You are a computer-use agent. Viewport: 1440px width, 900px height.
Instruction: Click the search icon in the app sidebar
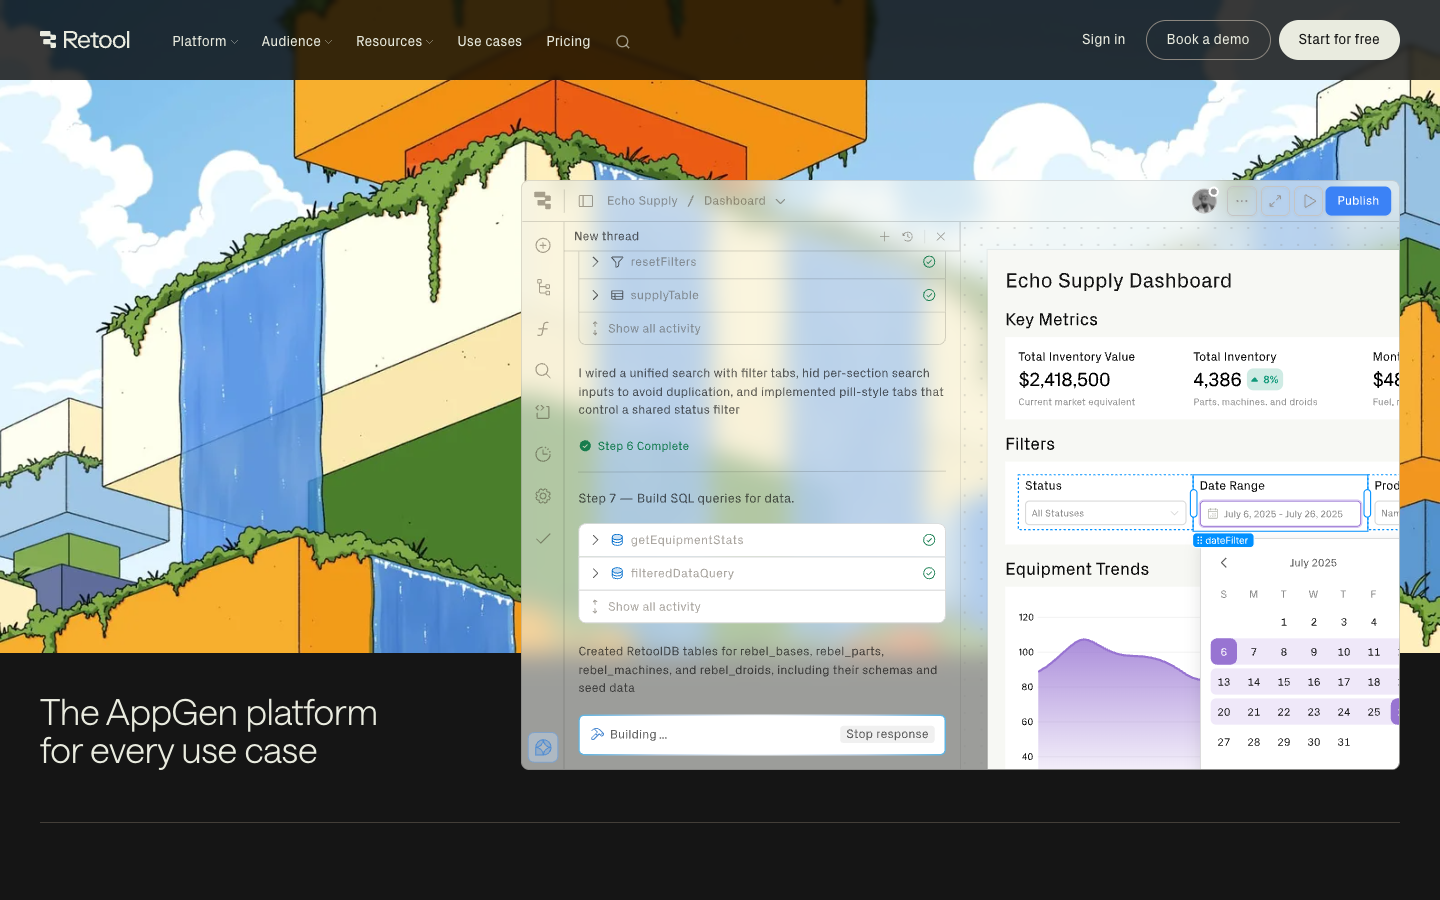pos(543,371)
